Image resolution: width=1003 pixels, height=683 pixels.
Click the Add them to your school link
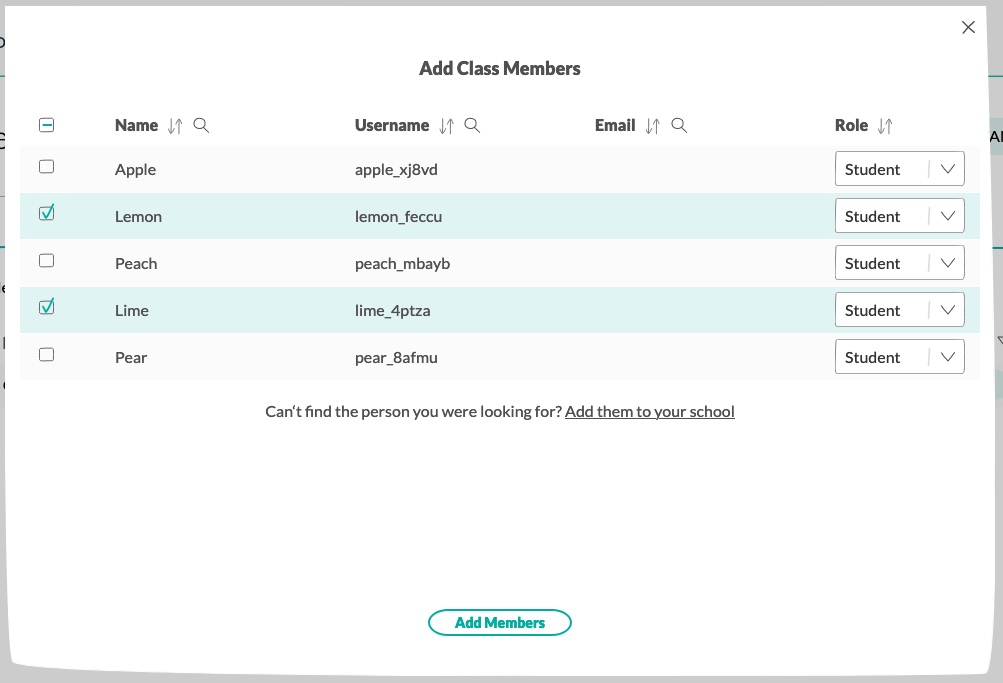pyautogui.click(x=649, y=411)
